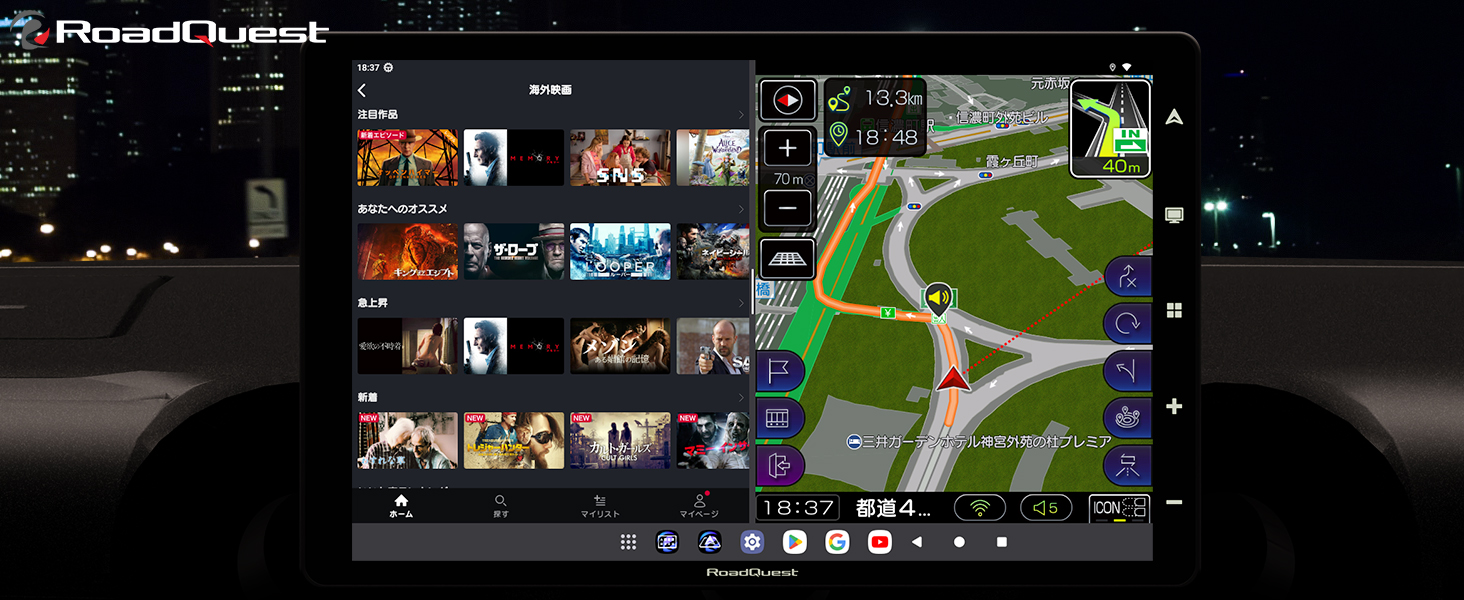Toggle the ICON display button on the map
Viewport: 1464px width, 600px height.
click(x=1119, y=508)
